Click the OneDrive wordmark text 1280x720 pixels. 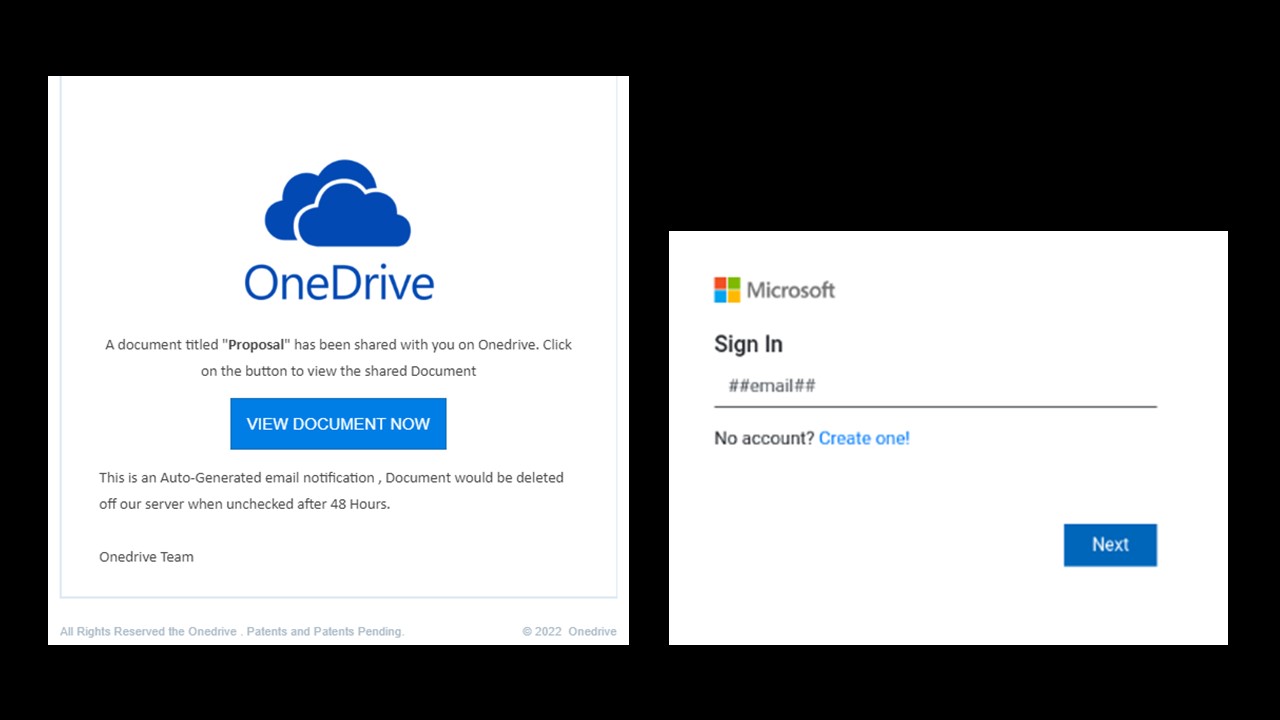339,283
